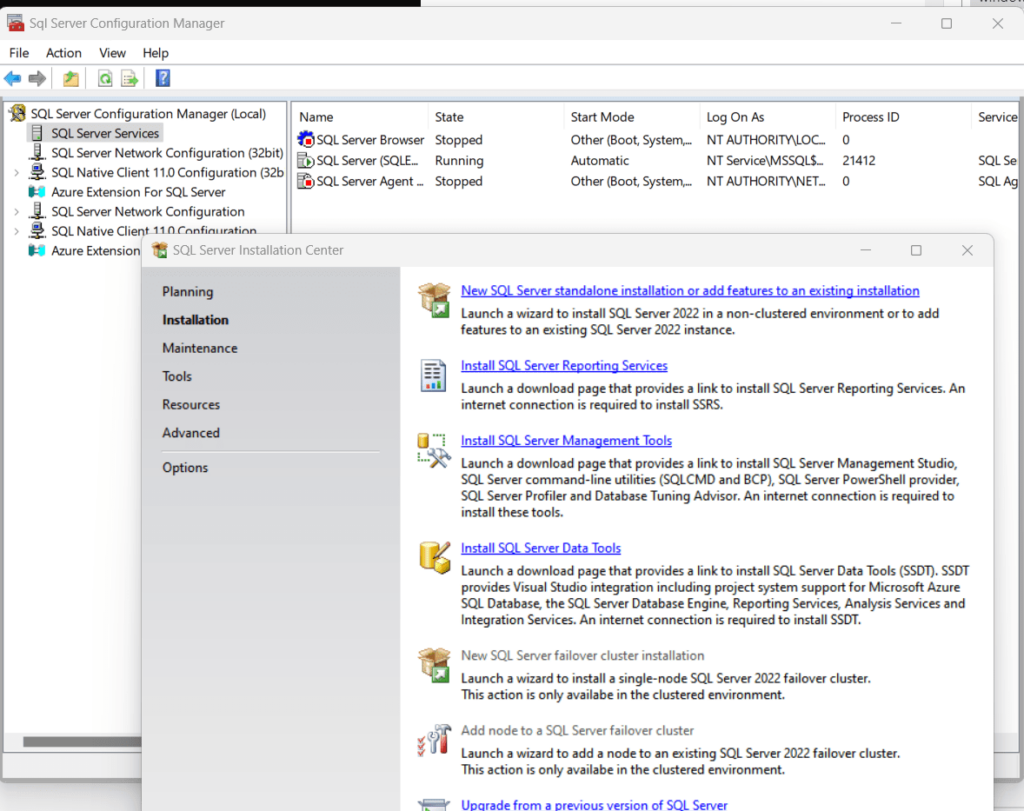Open help using the Help toolbar icon

click(x=162, y=78)
